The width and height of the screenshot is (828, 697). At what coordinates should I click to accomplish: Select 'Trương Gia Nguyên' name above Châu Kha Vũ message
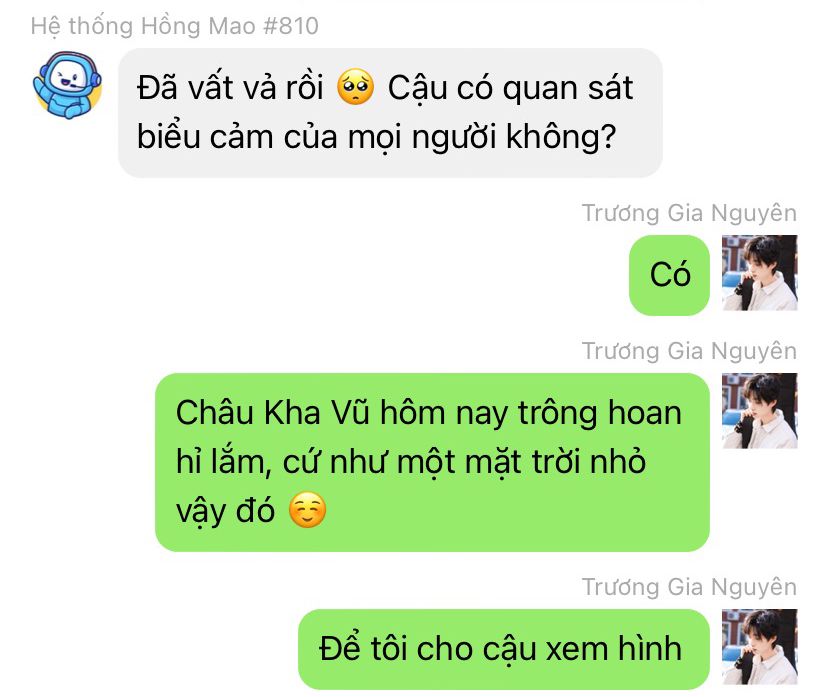[689, 351]
